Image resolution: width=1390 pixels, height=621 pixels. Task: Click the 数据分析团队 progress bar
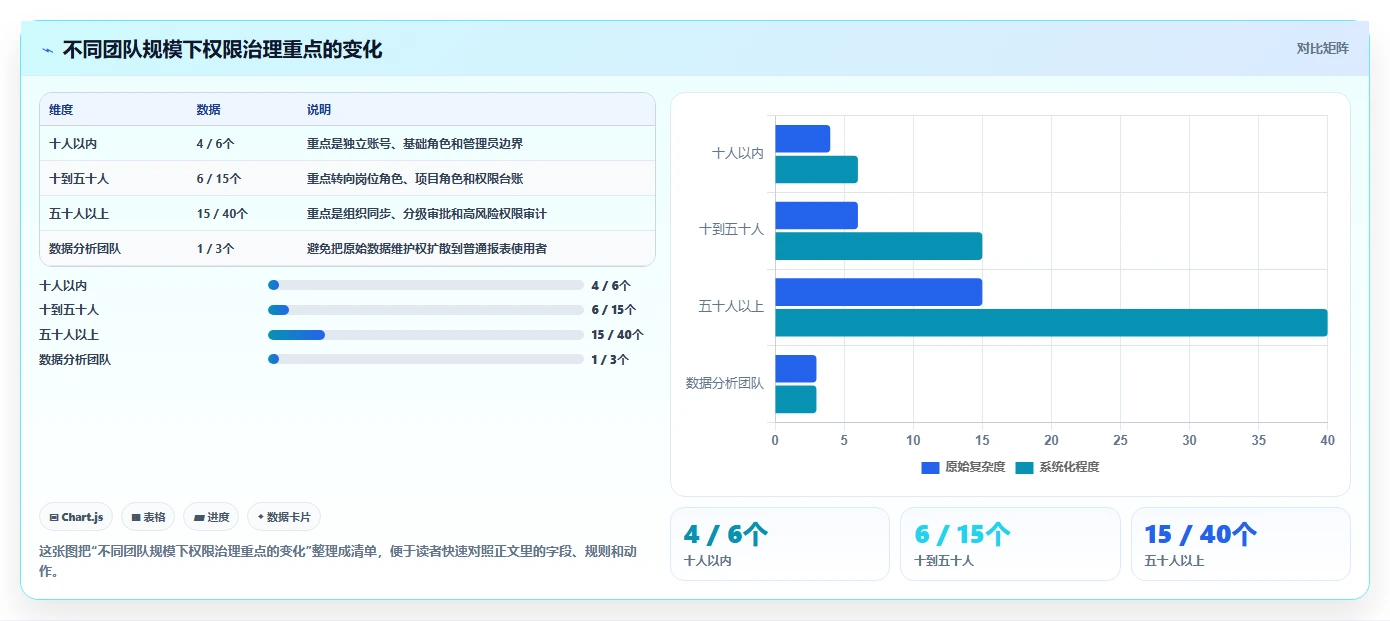click(x=426, y=359)
